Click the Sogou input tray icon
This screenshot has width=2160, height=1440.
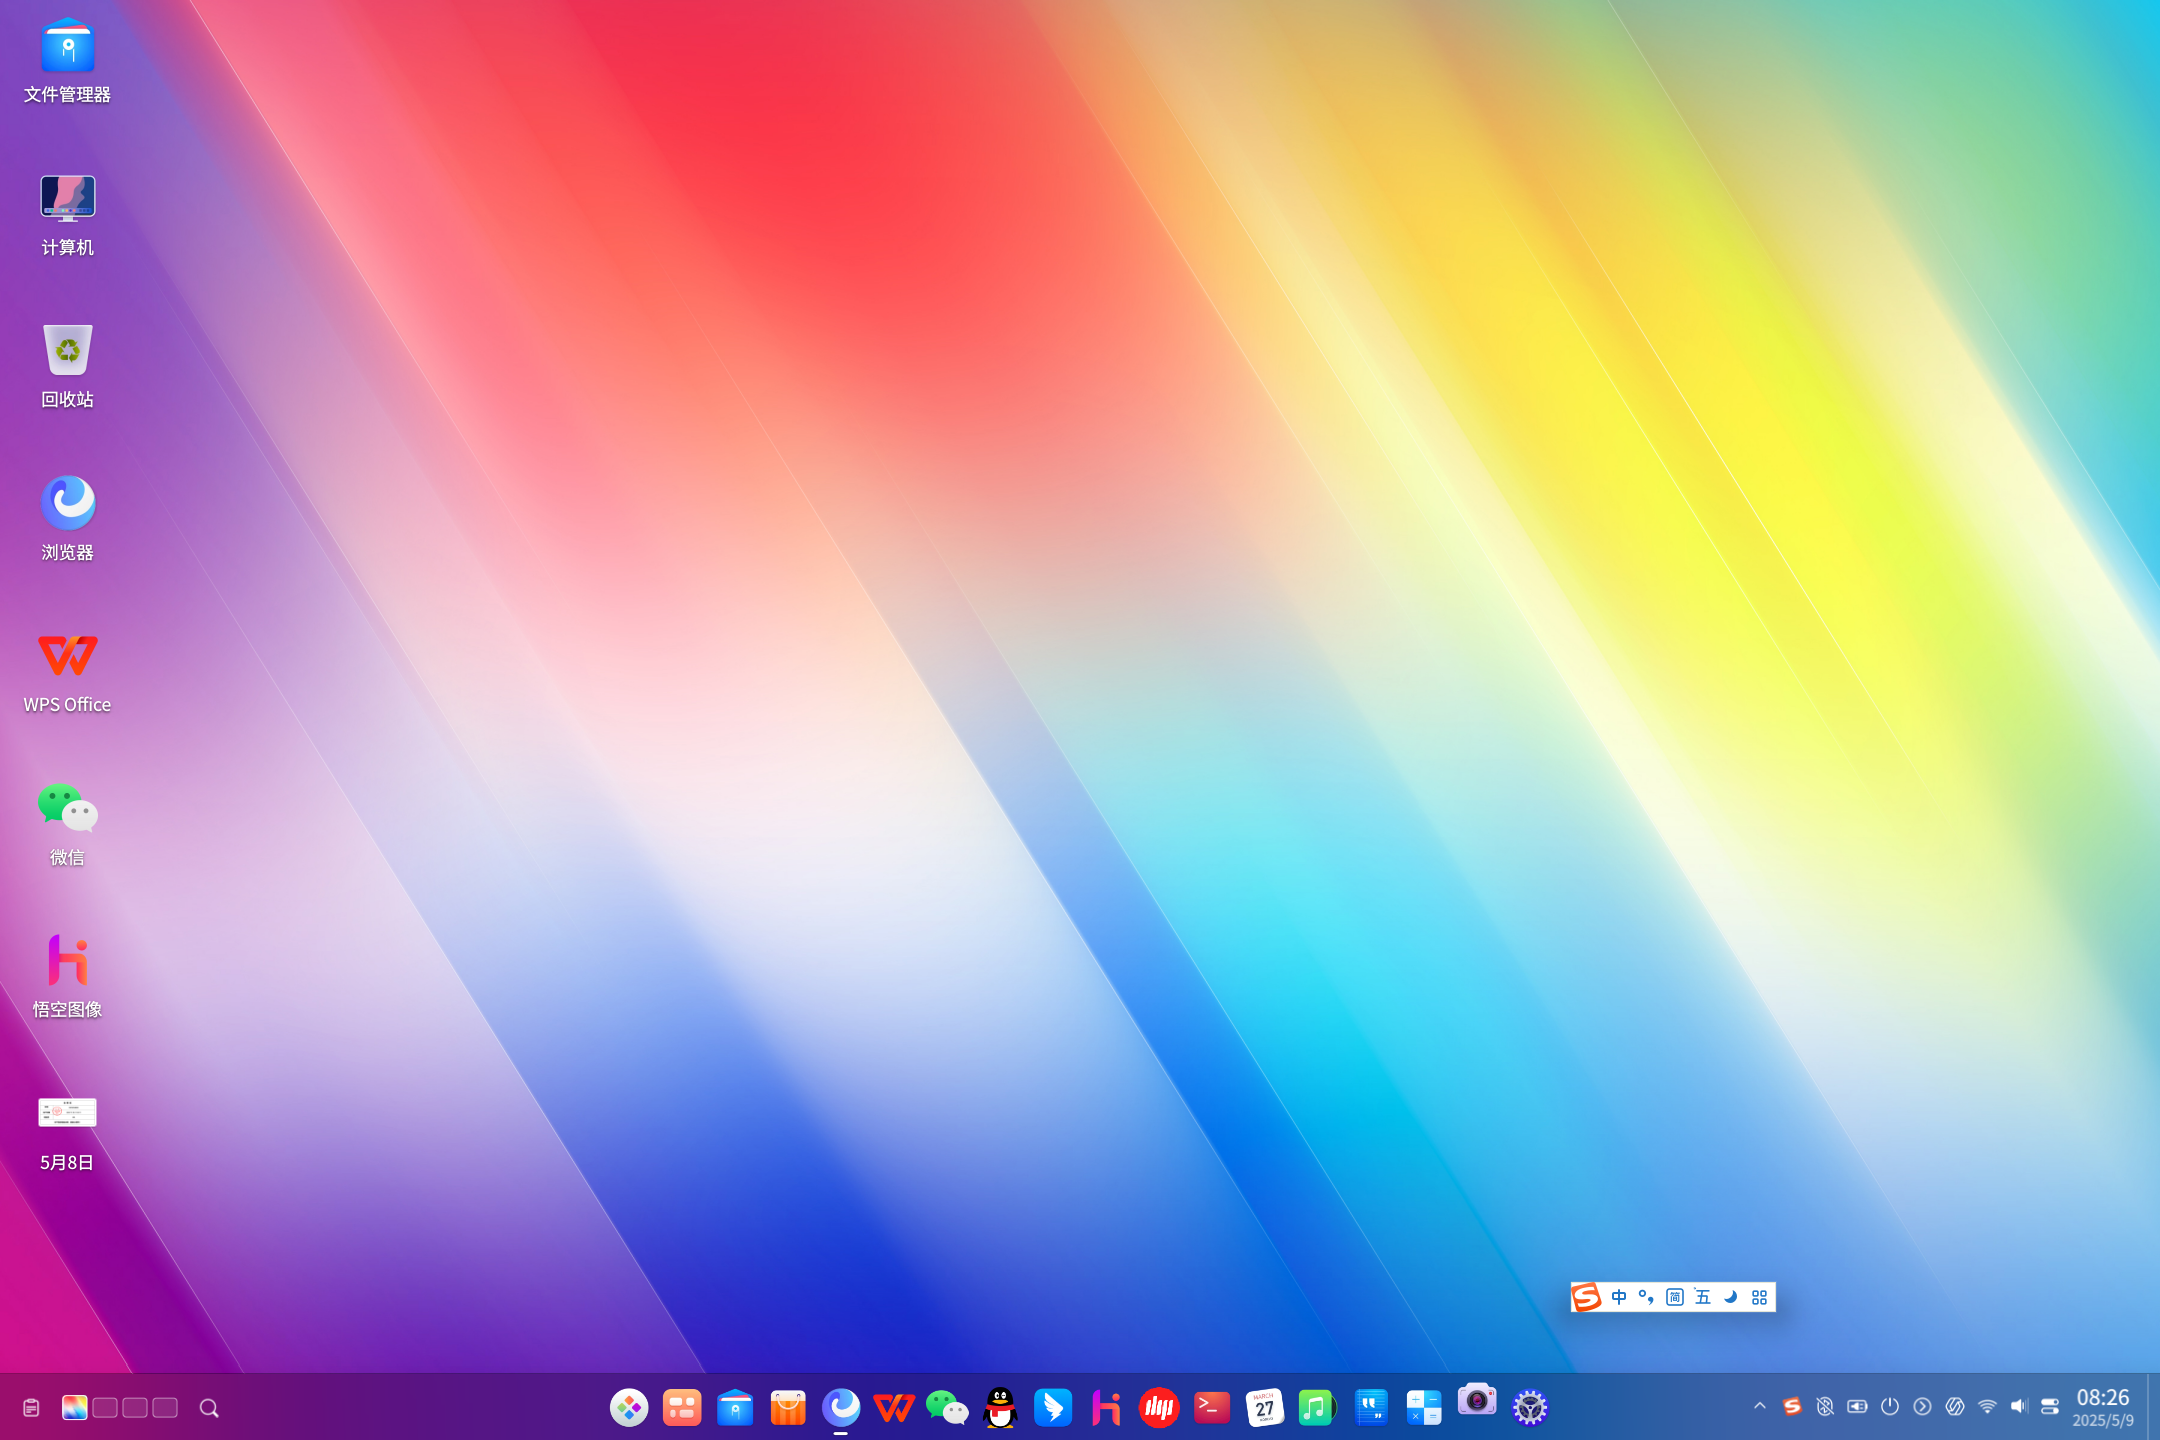point(1792,1406)
